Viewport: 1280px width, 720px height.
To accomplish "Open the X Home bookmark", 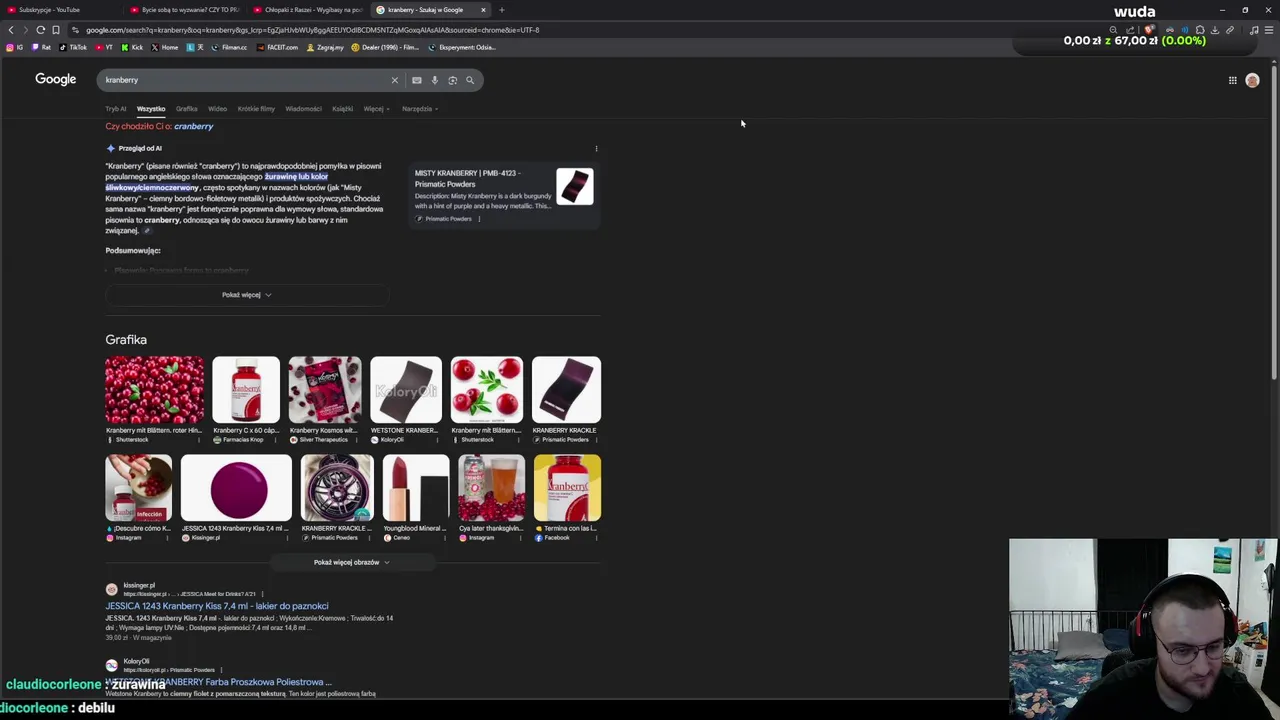I will [165, 47].
